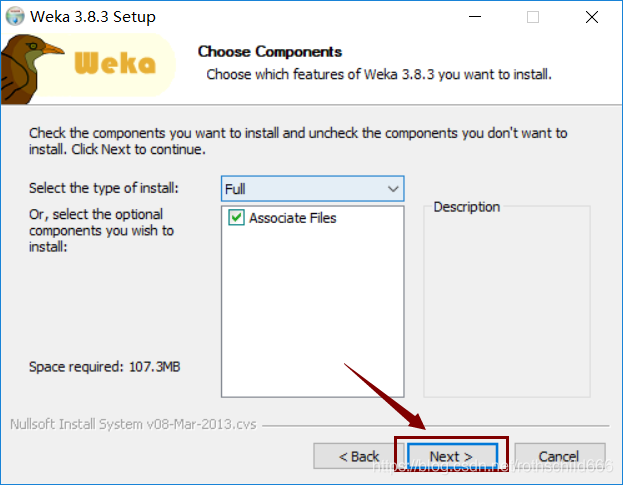Click the Associate Files component label
The height and width of the screenshot is (485, 623).
click(x=292, y=218)
